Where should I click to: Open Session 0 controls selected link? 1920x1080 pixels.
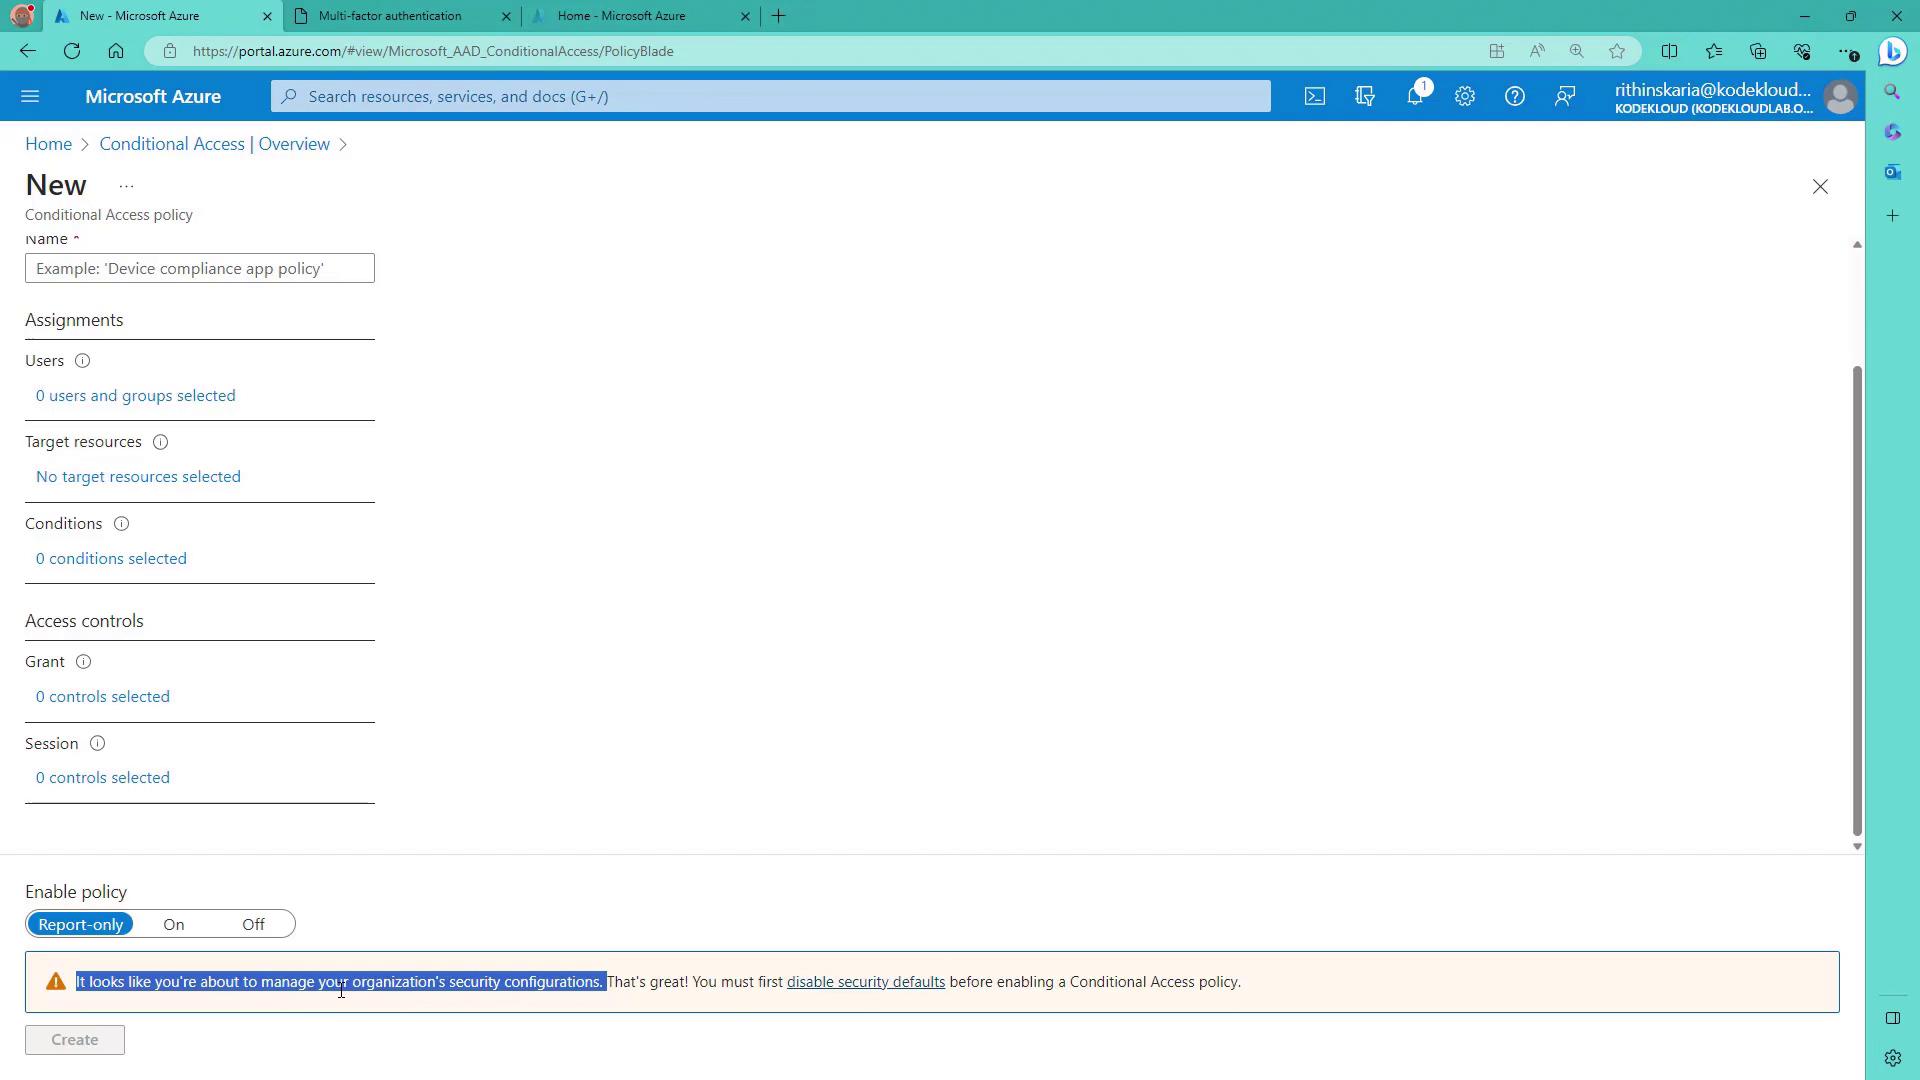click(103, 778)
